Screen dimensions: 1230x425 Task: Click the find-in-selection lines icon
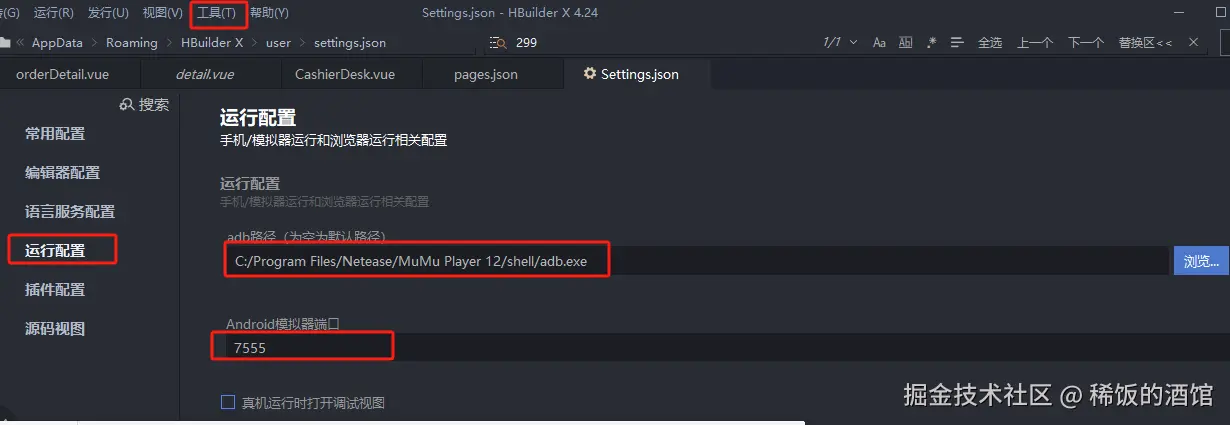pos(957,43)
